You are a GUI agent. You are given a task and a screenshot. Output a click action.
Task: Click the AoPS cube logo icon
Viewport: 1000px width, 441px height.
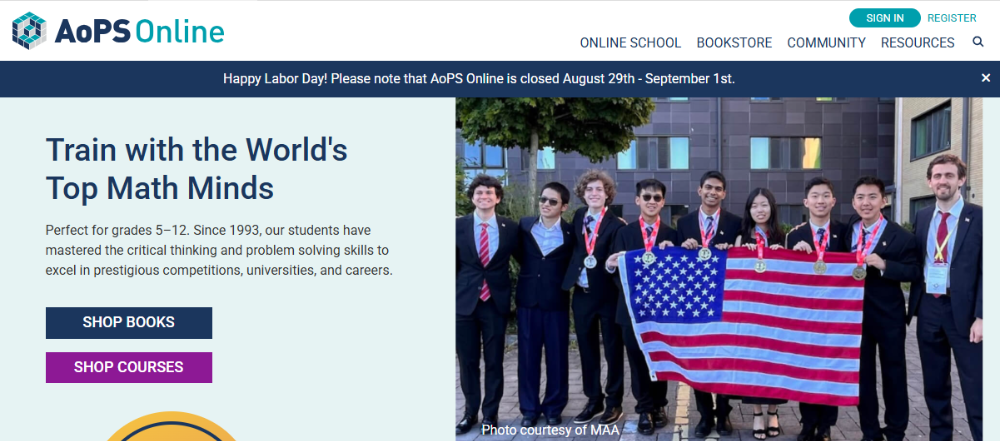30,30
